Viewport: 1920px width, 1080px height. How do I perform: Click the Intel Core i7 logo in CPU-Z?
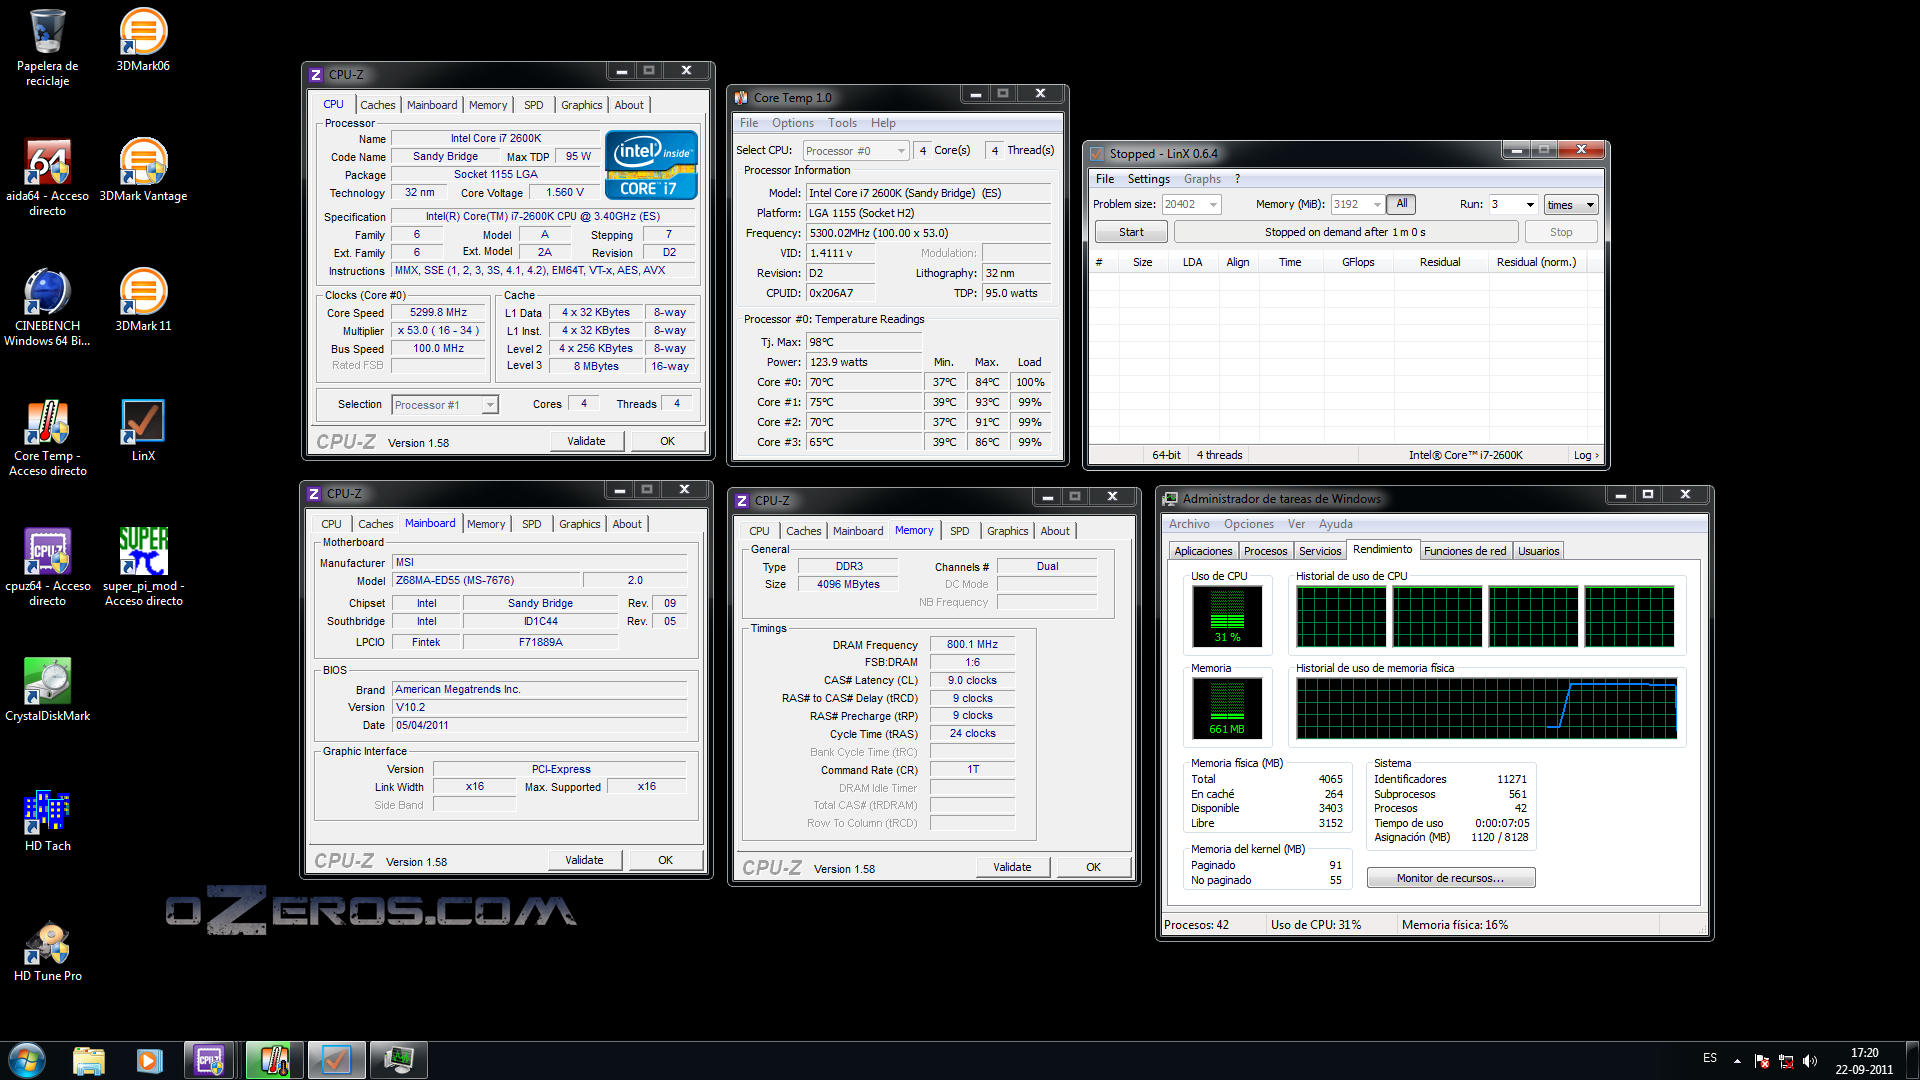(x=651, y=165)
